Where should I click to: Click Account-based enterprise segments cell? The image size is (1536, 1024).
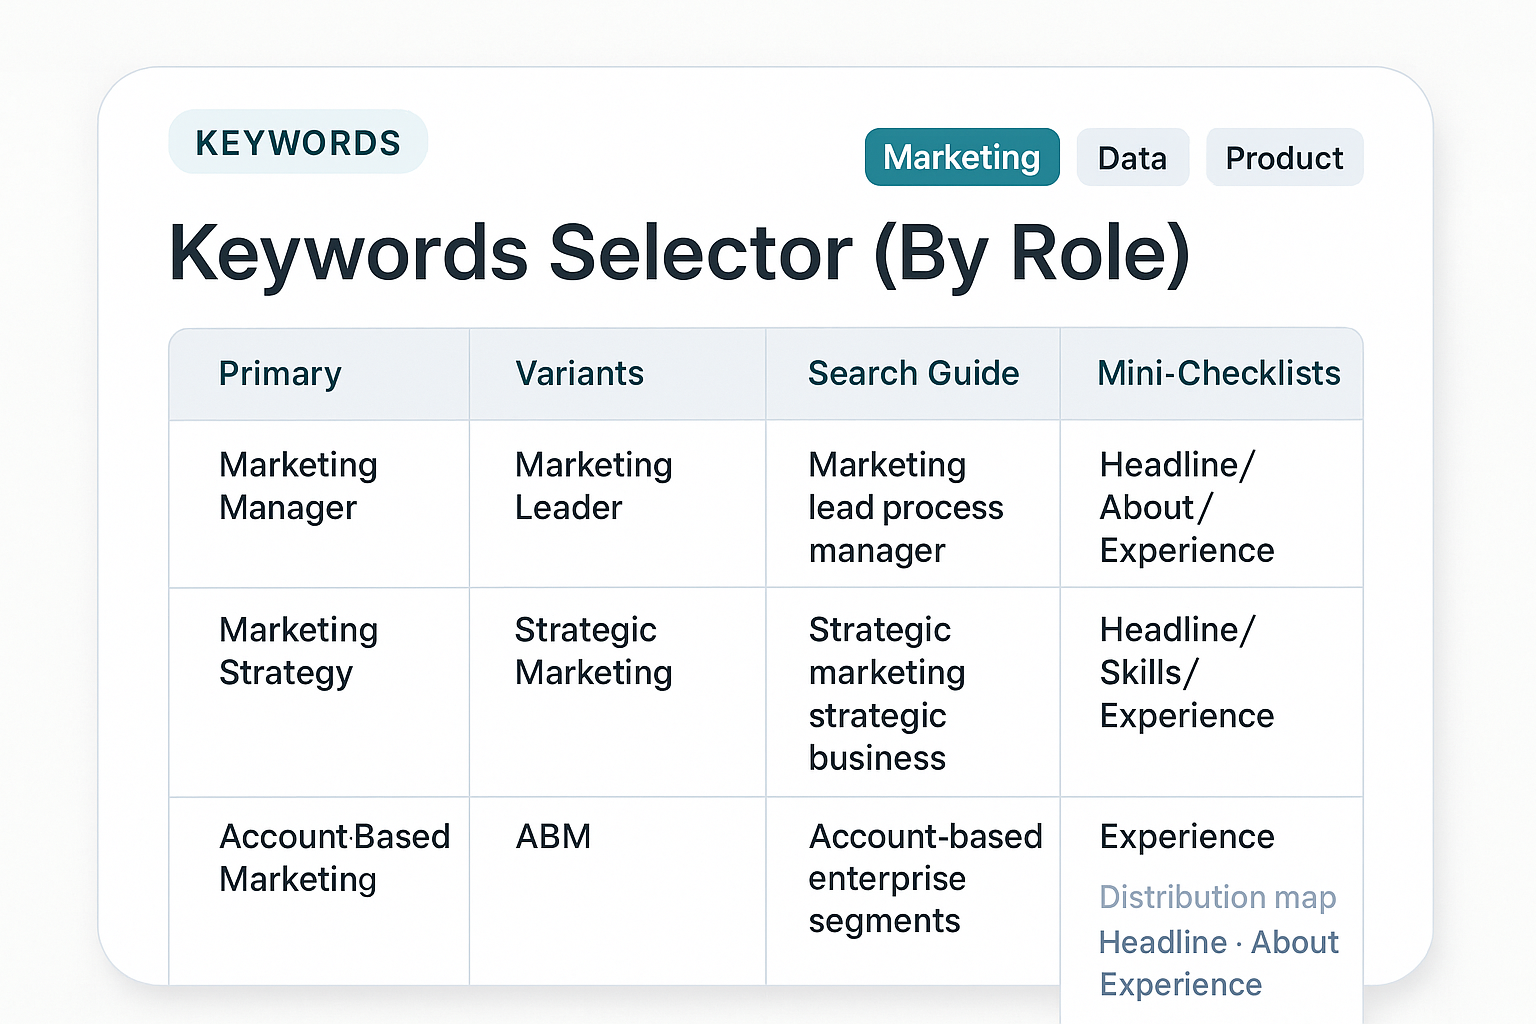tap(924, 878)
